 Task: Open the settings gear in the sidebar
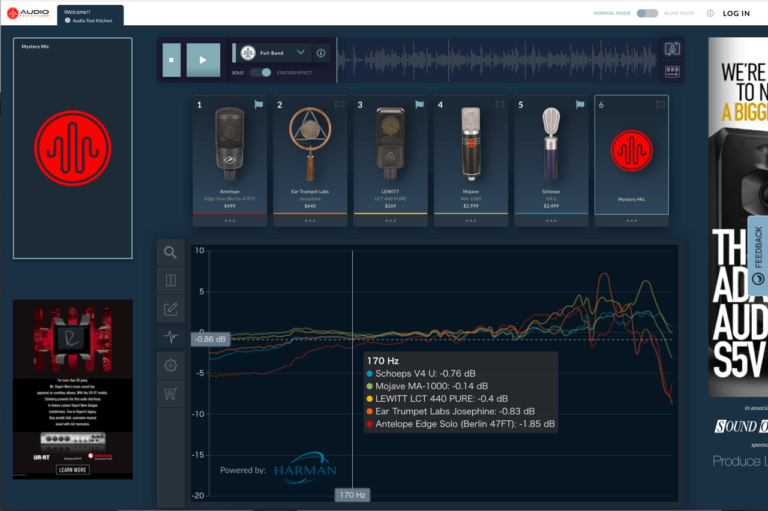(x=170, y=365)
